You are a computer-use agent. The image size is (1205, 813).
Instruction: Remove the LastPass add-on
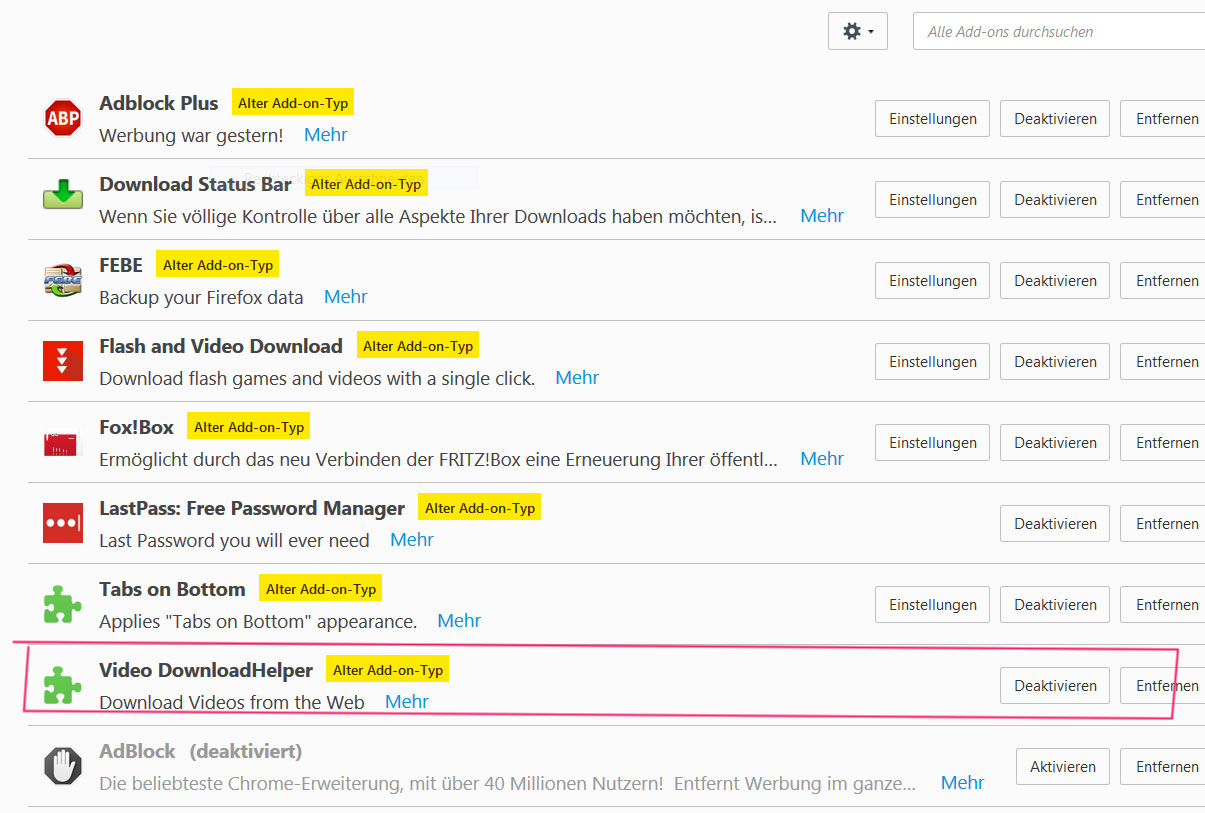point(1166,524)
